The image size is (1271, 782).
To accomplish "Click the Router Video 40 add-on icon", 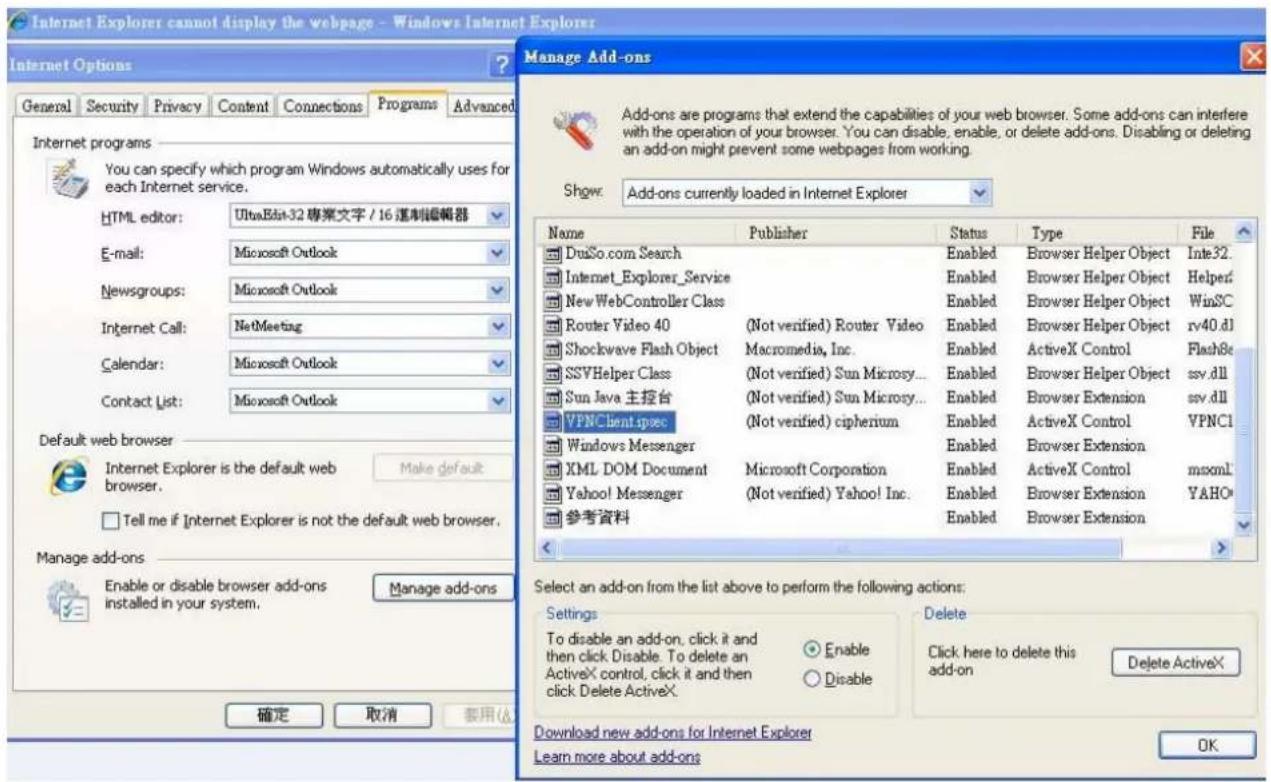I will tap(553, 325).
